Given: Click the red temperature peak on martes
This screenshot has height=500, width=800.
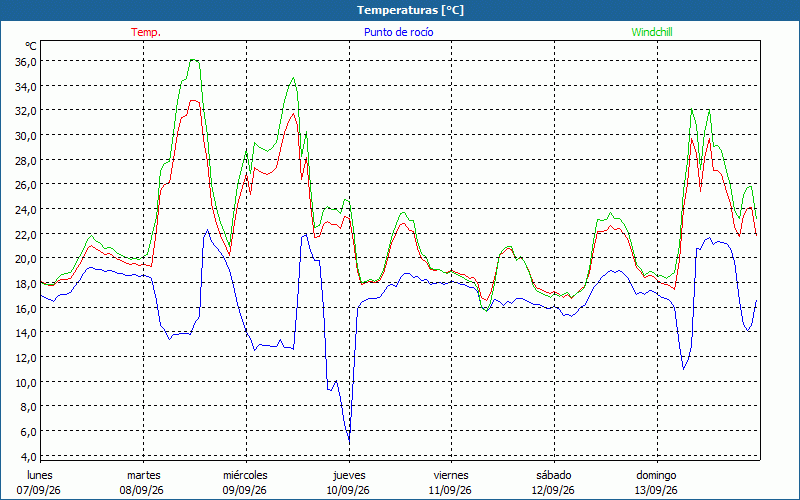Looking at the screenshot, I should pos(194,101).
